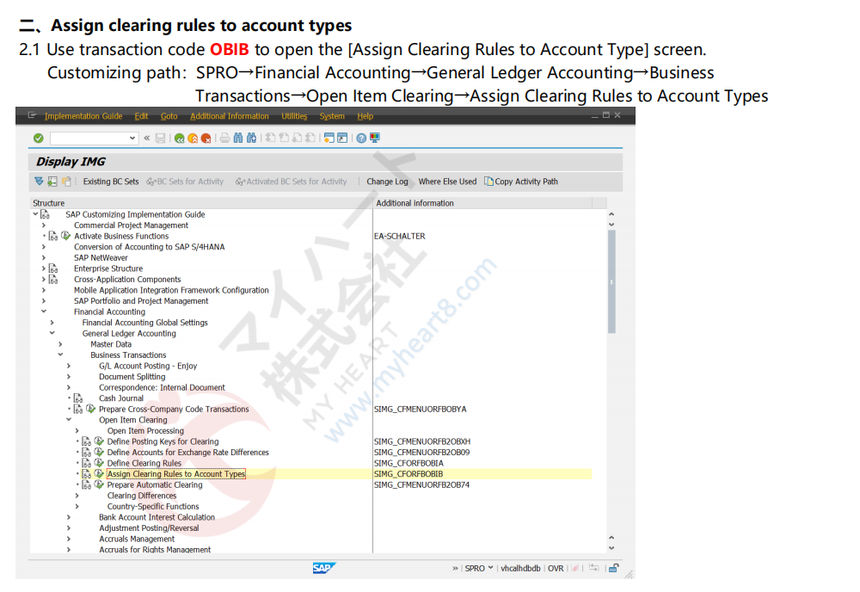Image resolution: width=860 pixels, height=592 pixels.
Task: Select the Accruals Management tree row
Action: pos(137,539)
